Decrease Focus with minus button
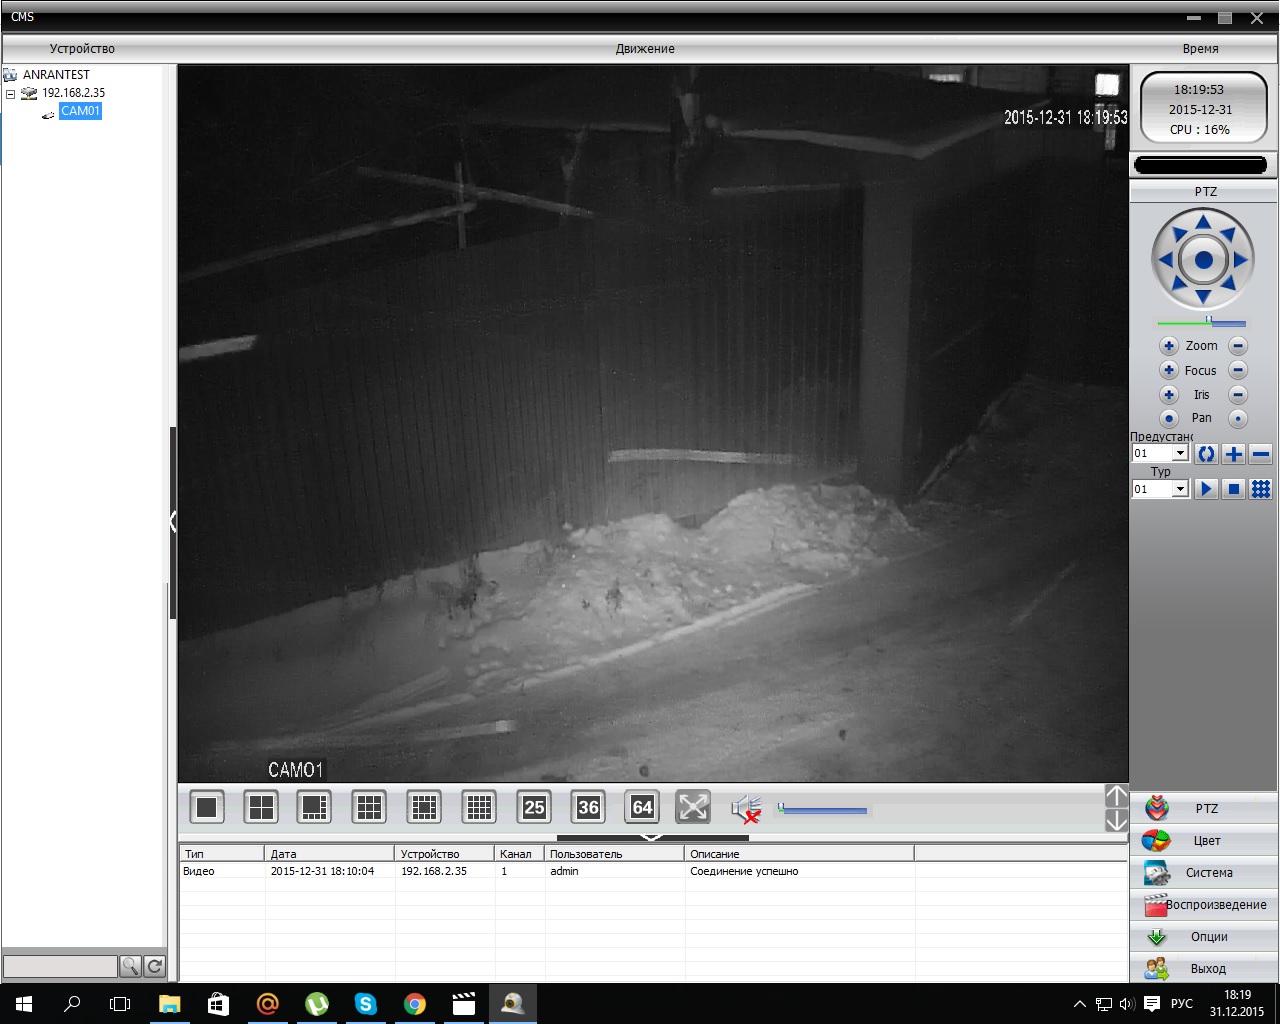The width and height of the screenshot is (1280, 1024). [x=1238, y=370]
